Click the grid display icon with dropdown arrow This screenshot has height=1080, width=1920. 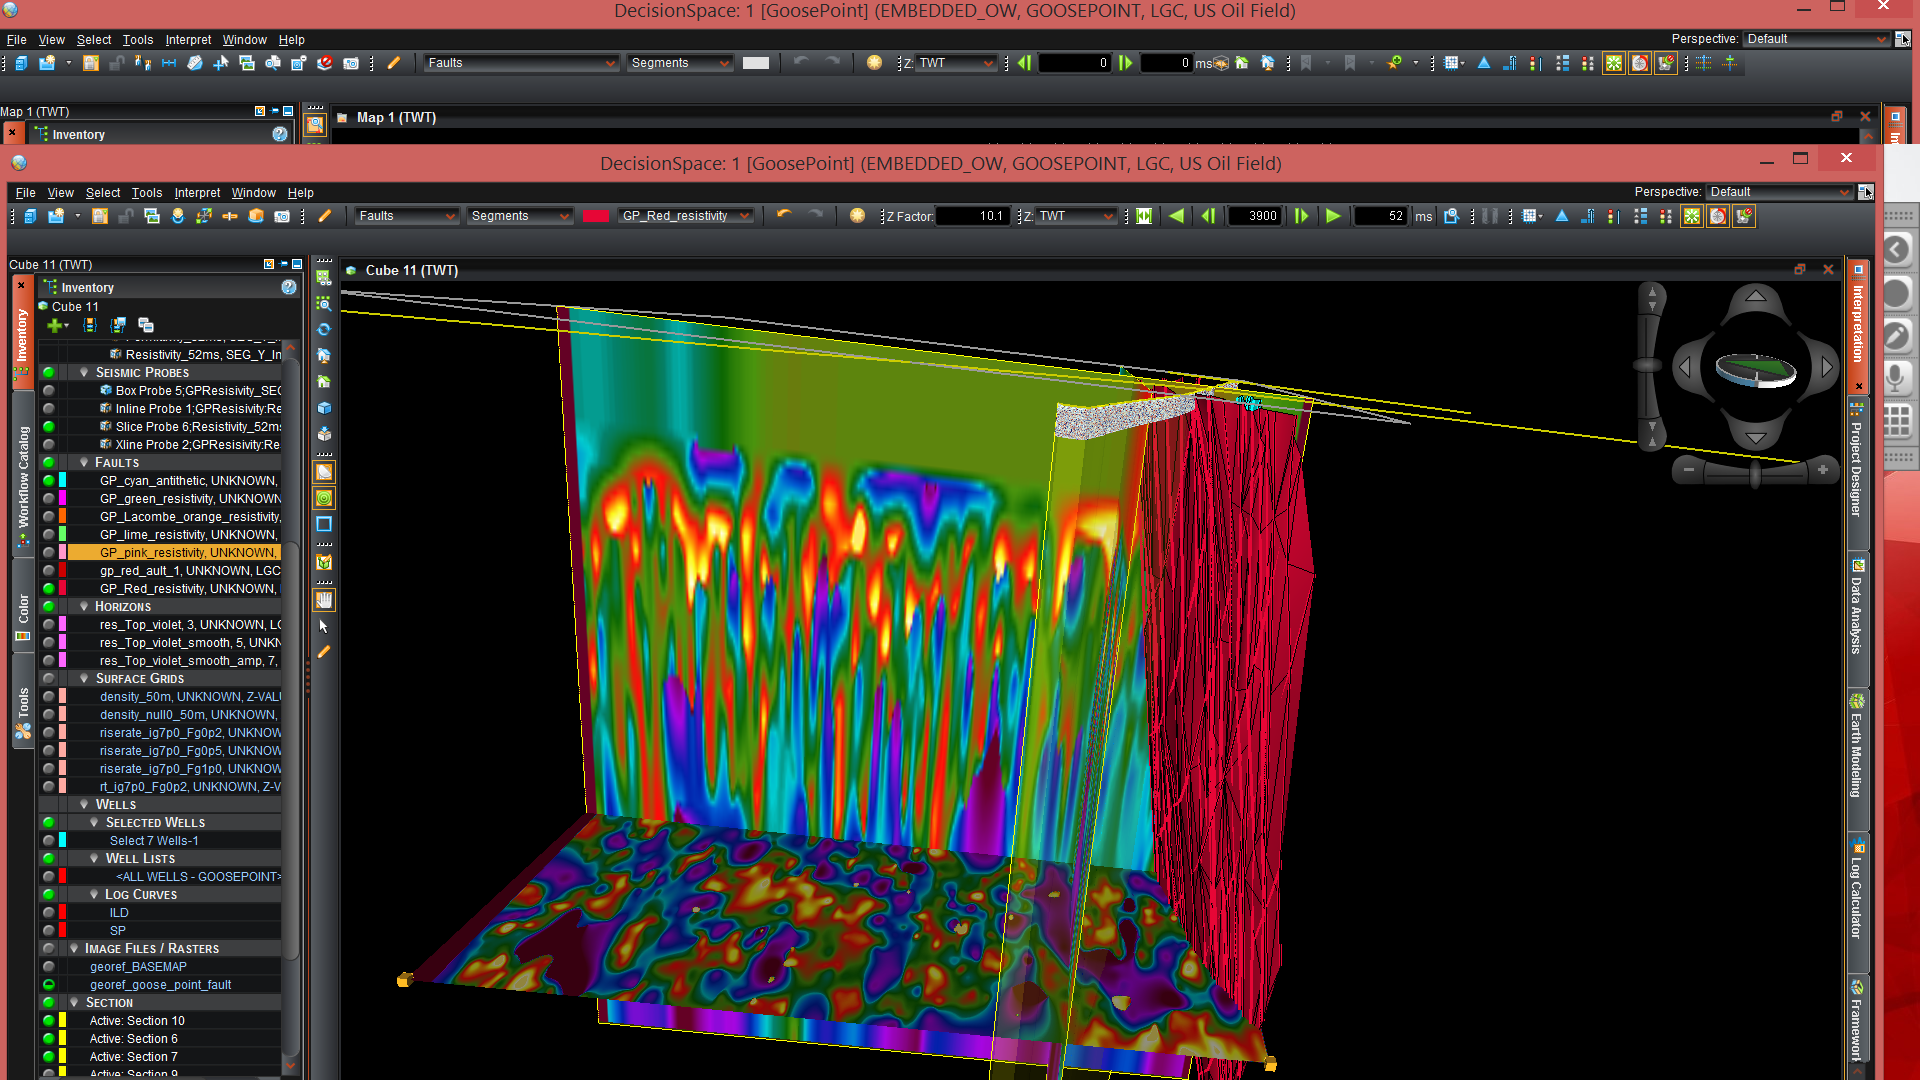pos(1532,216)
